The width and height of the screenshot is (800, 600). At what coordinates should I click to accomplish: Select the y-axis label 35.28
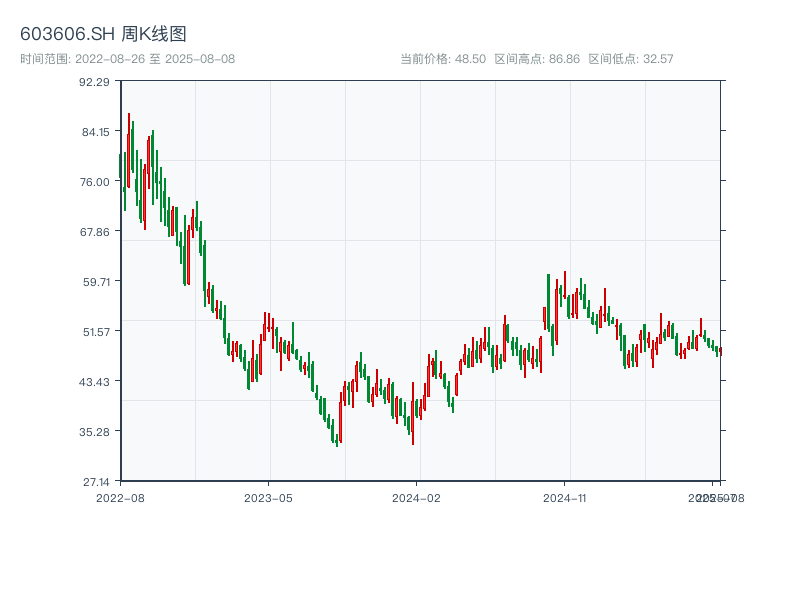[x=94, y=432]
